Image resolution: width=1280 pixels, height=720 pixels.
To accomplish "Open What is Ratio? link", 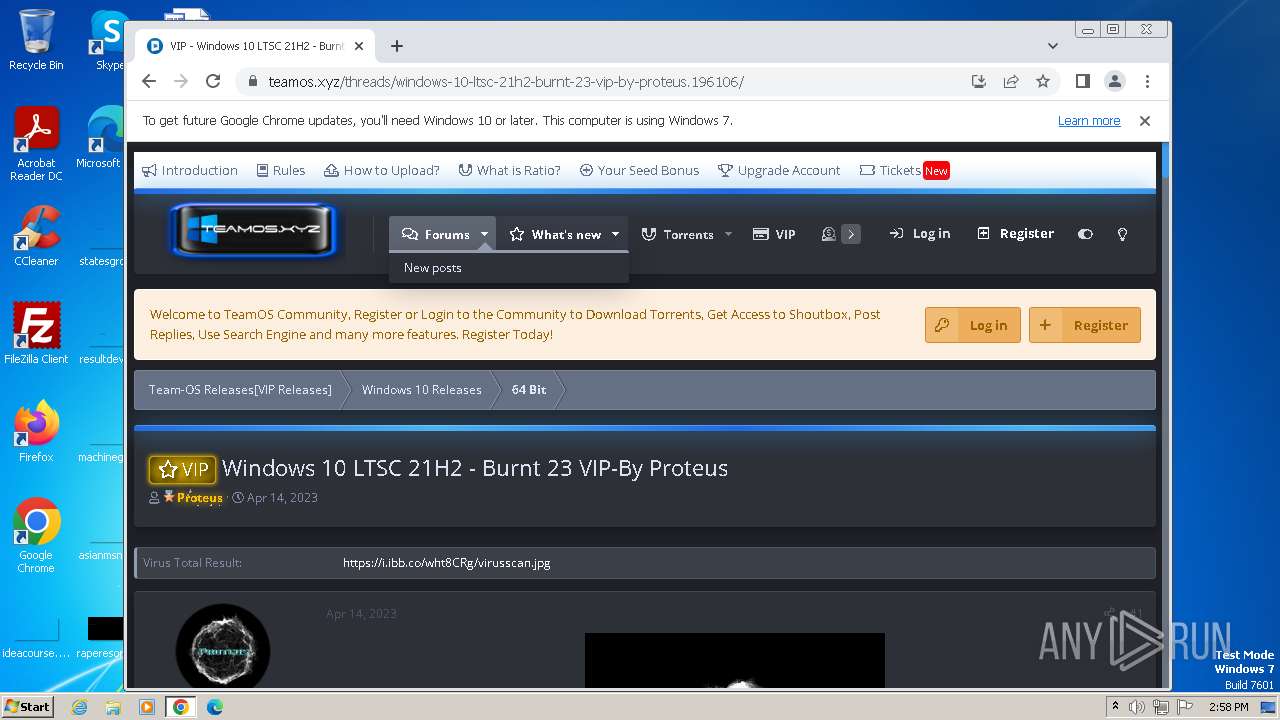I will click(509, 170).
